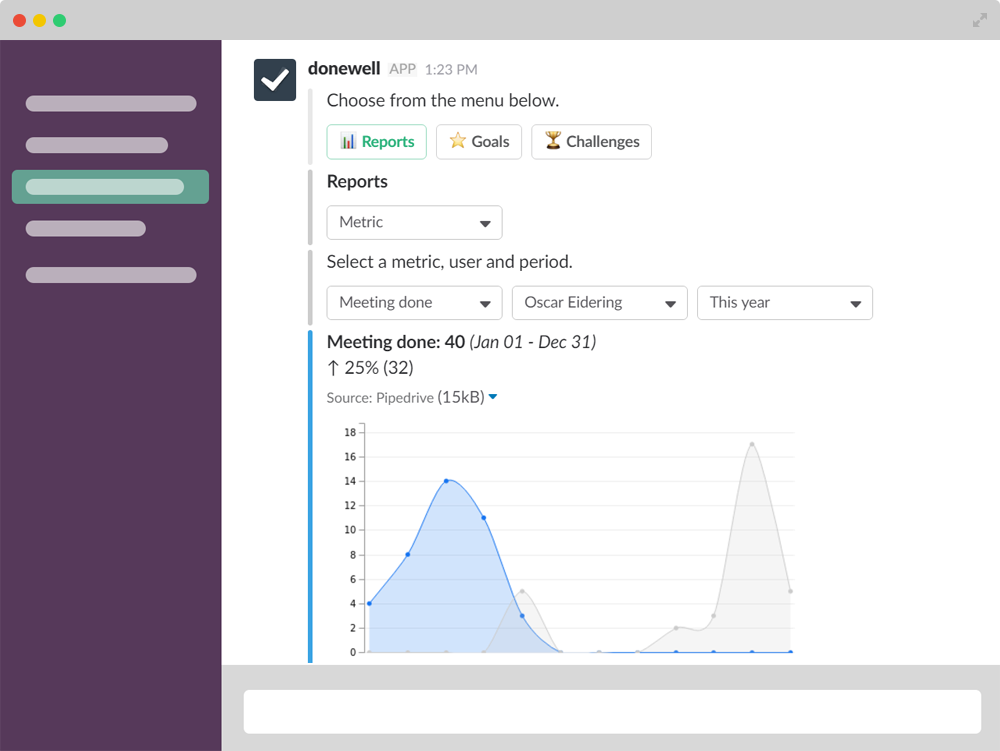
Task: Select the highlighted active sidebar channel
Action: point(110,187)
